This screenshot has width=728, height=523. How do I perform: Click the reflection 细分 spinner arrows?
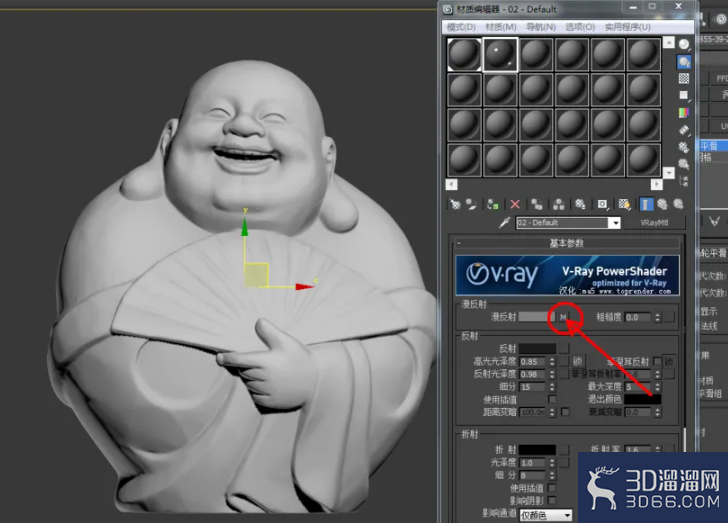(552, 386)
